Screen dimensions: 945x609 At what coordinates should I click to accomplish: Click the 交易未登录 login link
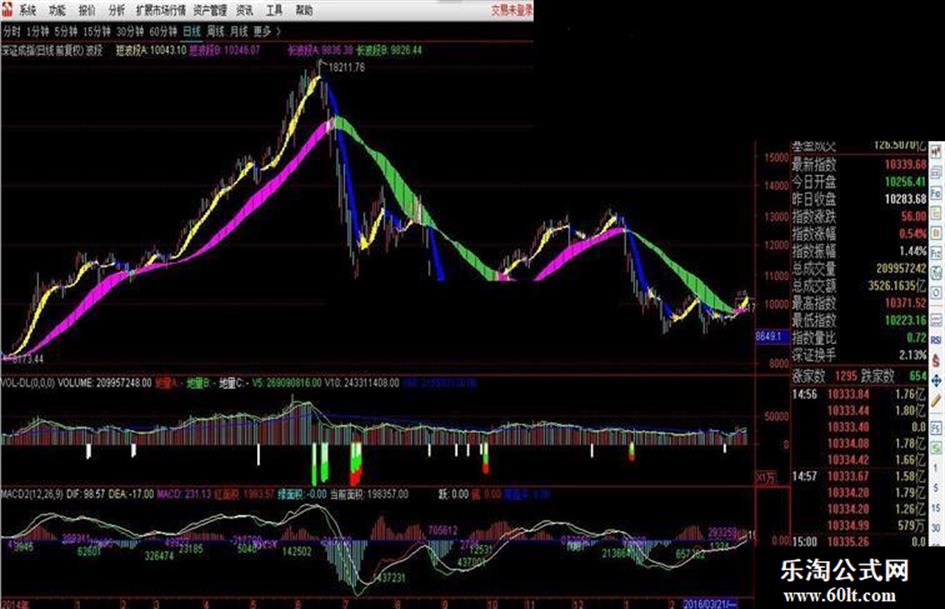coord(512,10)
